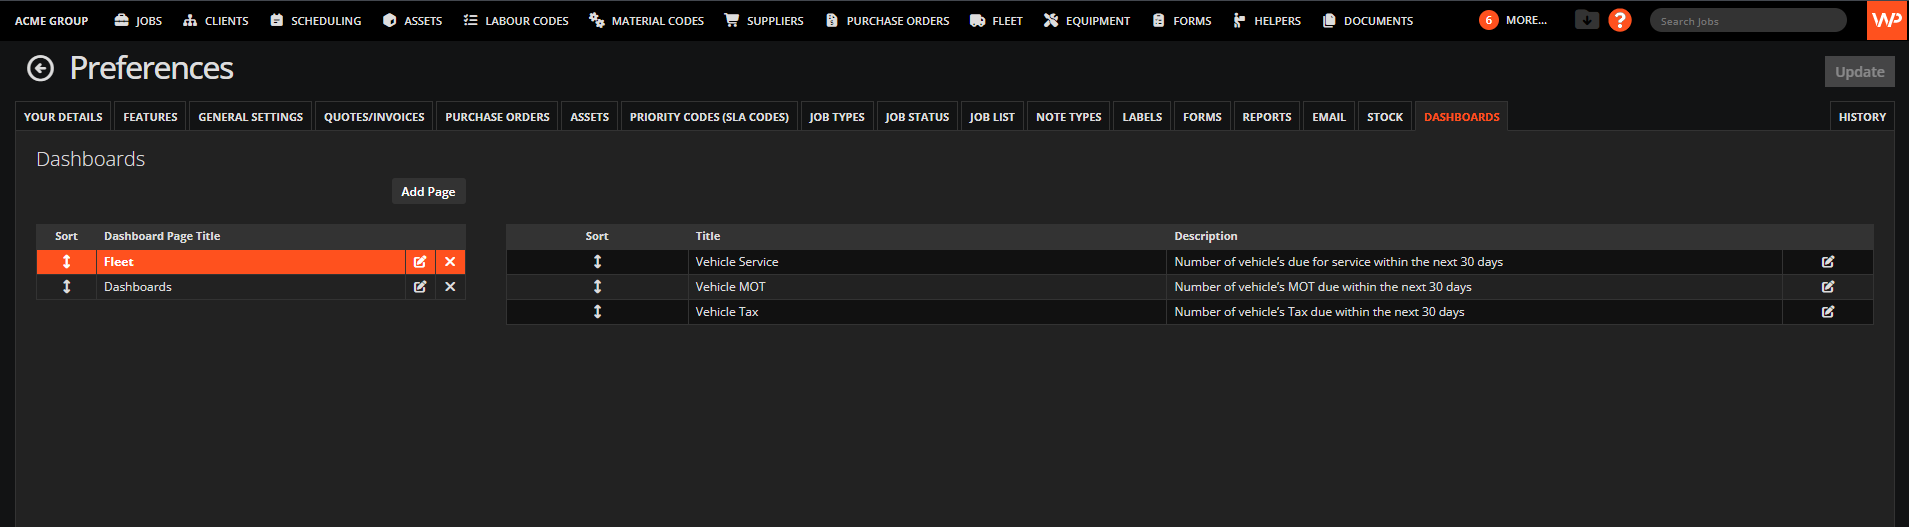1909x527 pixels.
Task: Open the Jobs menu
Action: click(x=138, y=20)
